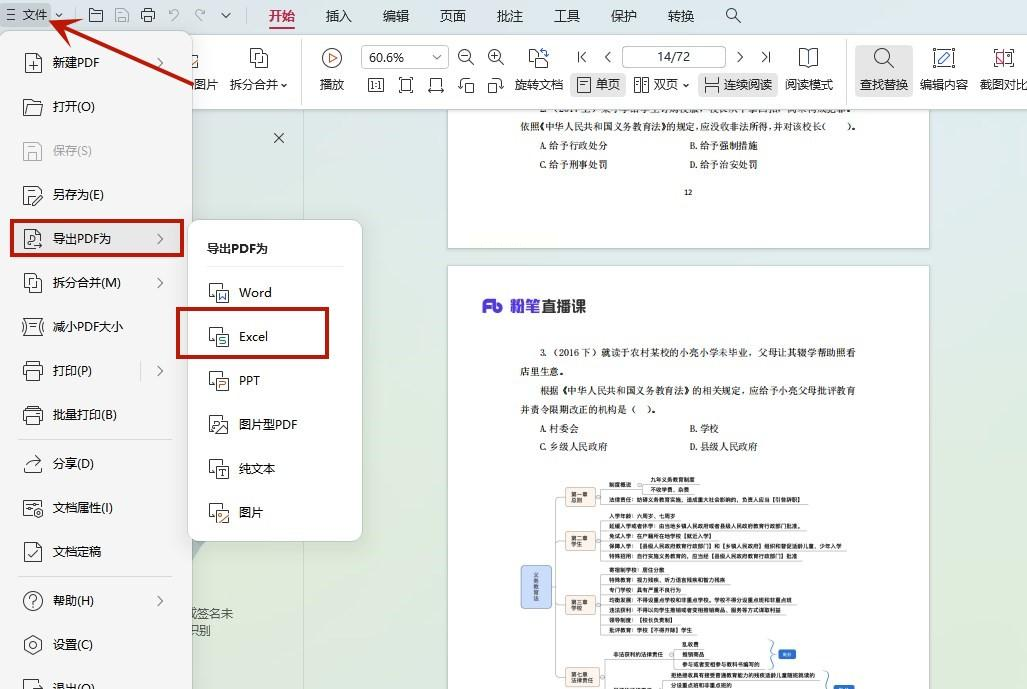Image resolution: width=1027 pixels, height=689 pixels.
Task: Open the 60.6% zoom level dropdown
Action: [x=436, y=57]
